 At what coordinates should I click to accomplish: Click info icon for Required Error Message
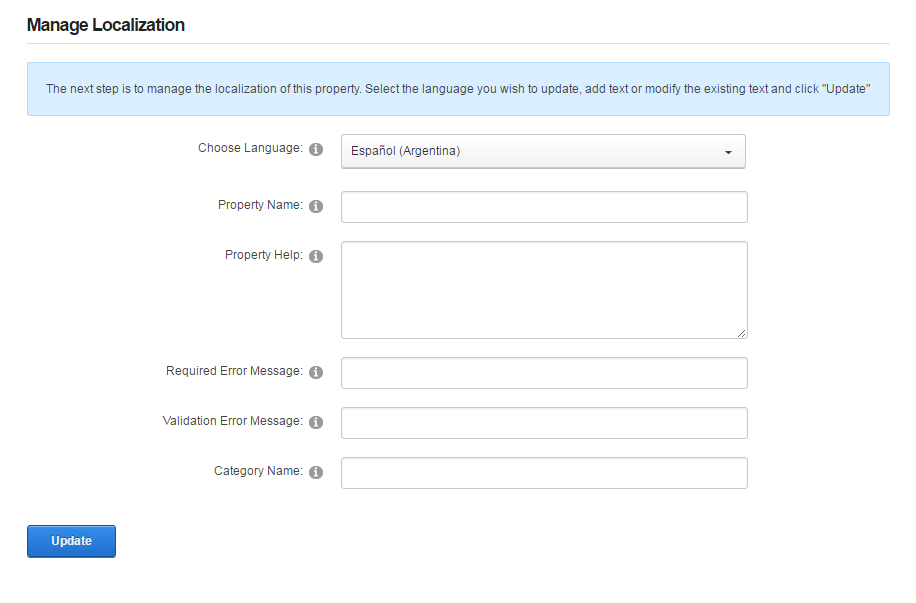316,372
